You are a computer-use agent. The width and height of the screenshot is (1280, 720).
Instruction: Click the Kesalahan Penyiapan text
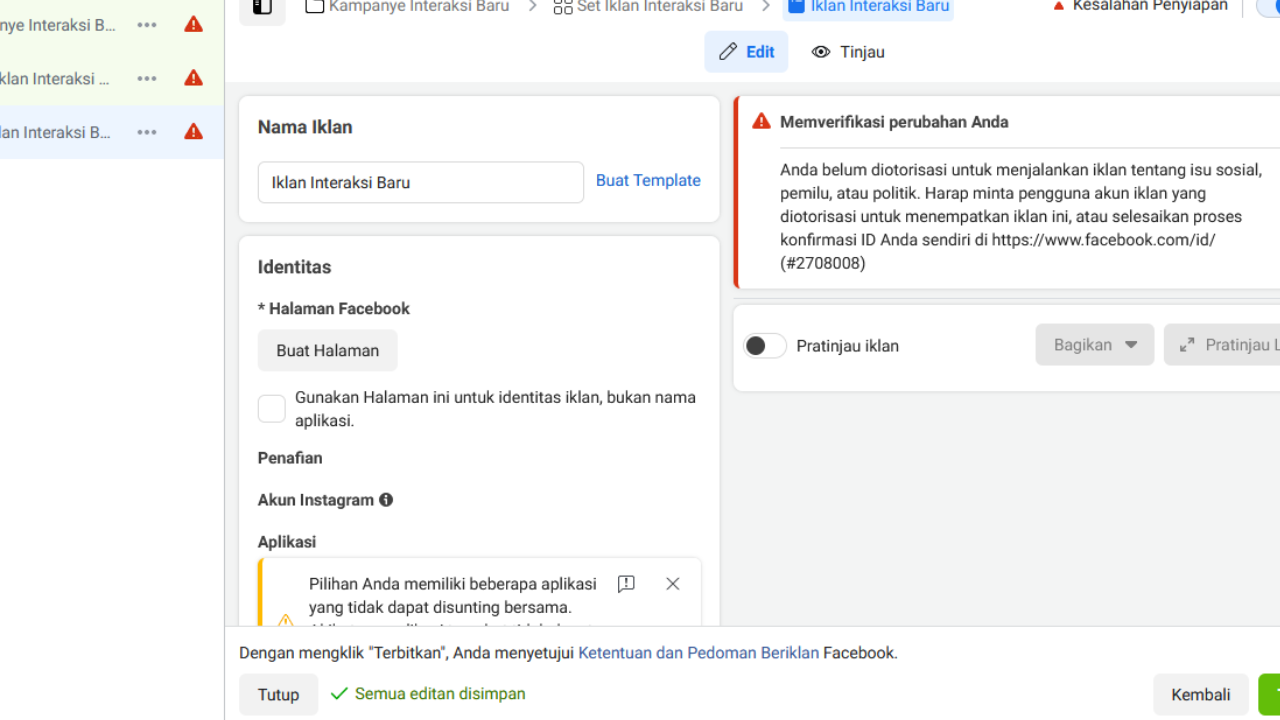pyautogui.click(x=1150, y=6)
